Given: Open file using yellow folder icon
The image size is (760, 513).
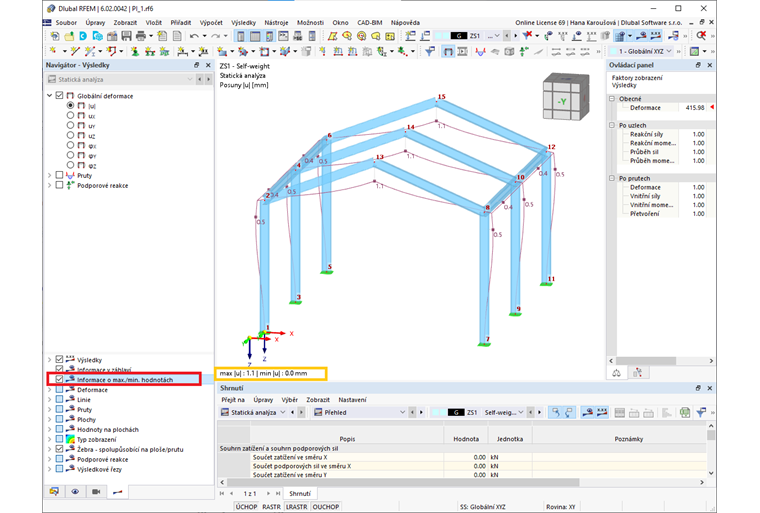Looking at the screenshot, I should [x=69, y=36].
